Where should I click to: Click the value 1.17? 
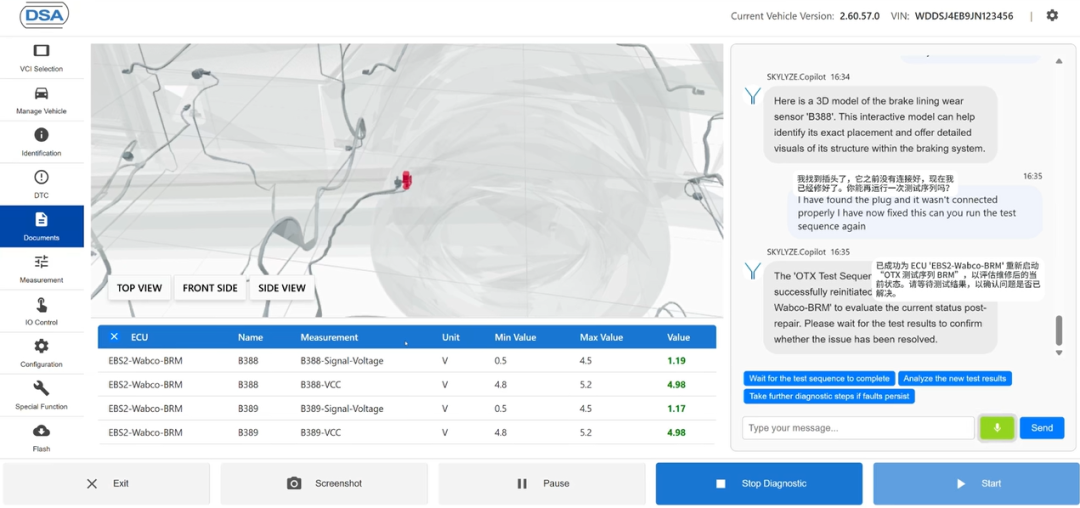click(x=676, y=408)
